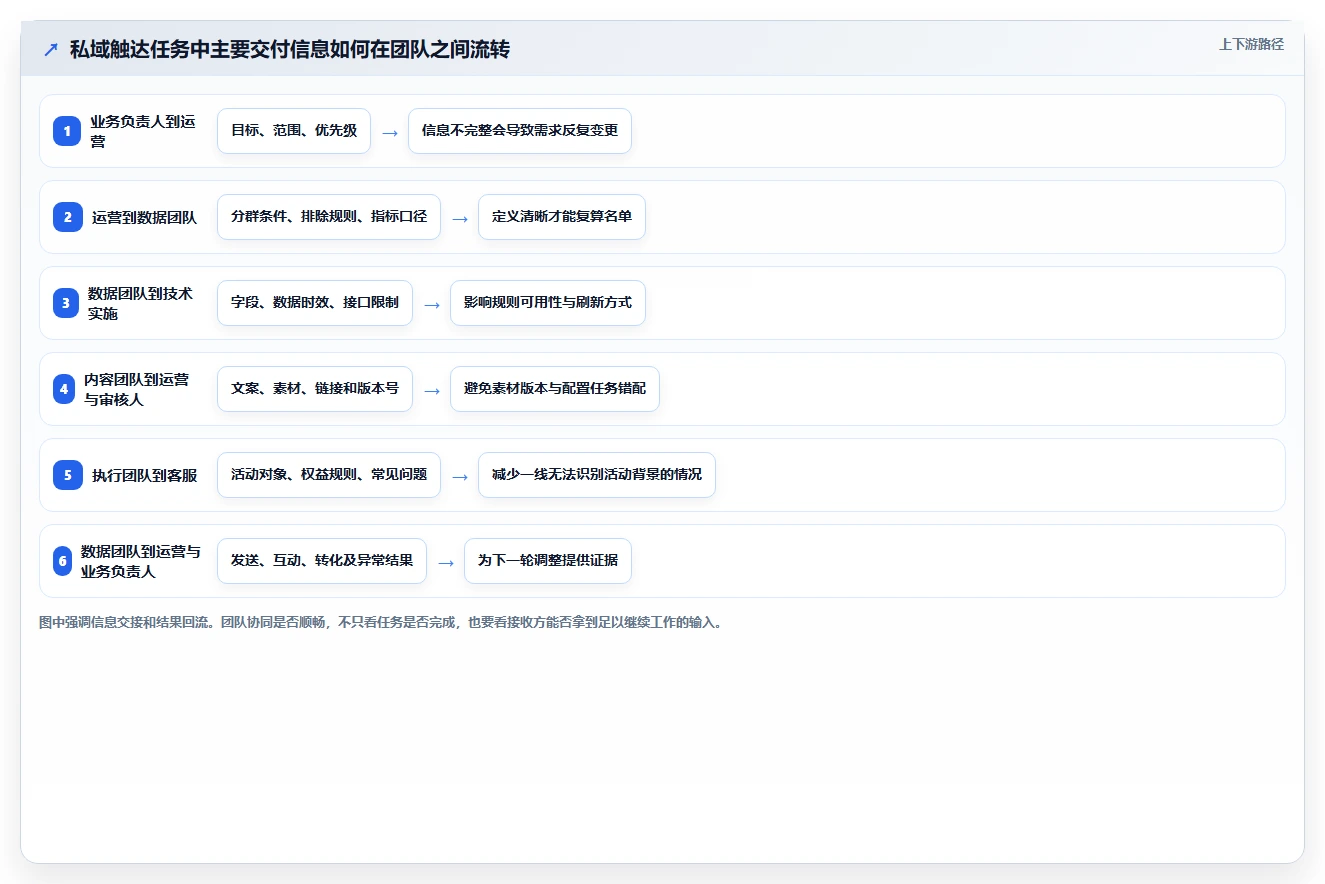Click the footnote starting 图中强调信息交接和结果回流
Viewport: 1325px width, 884px height.
[380, 622]
